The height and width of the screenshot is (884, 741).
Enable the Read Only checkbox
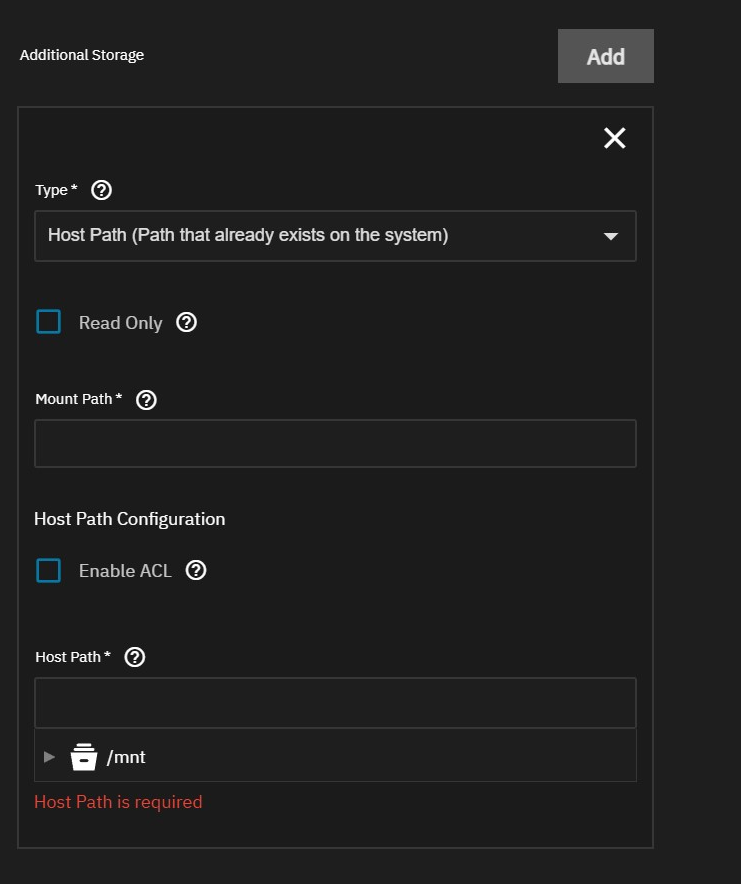(49, 322)
